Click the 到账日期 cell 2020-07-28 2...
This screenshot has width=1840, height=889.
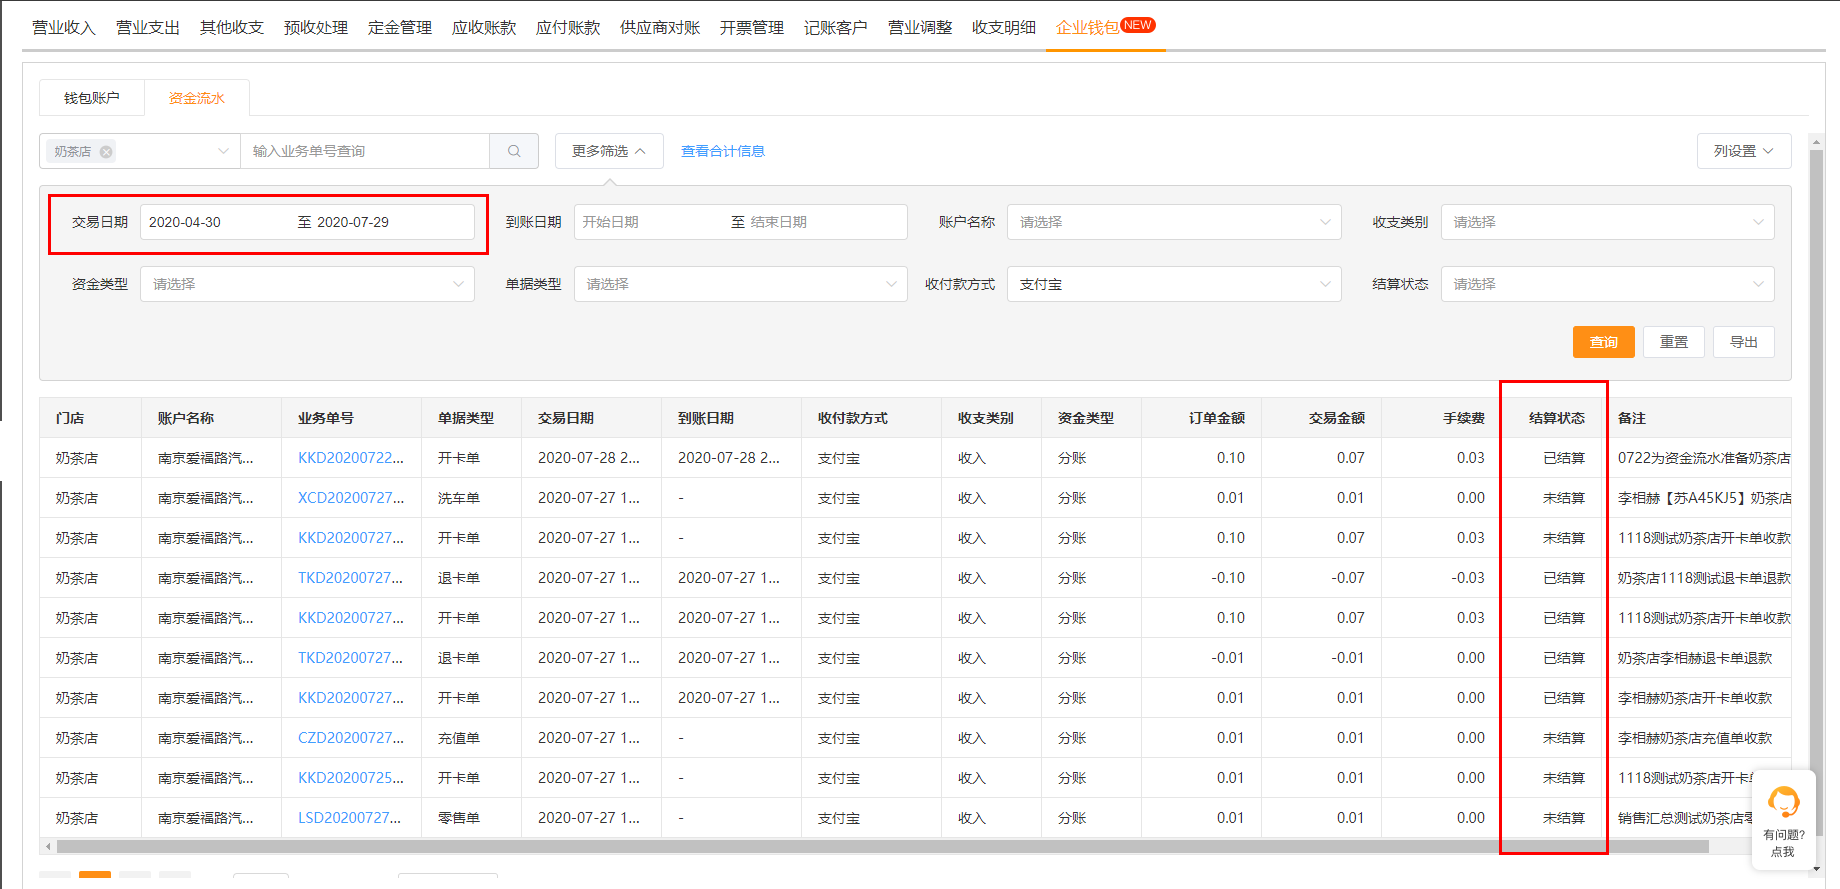729,458
